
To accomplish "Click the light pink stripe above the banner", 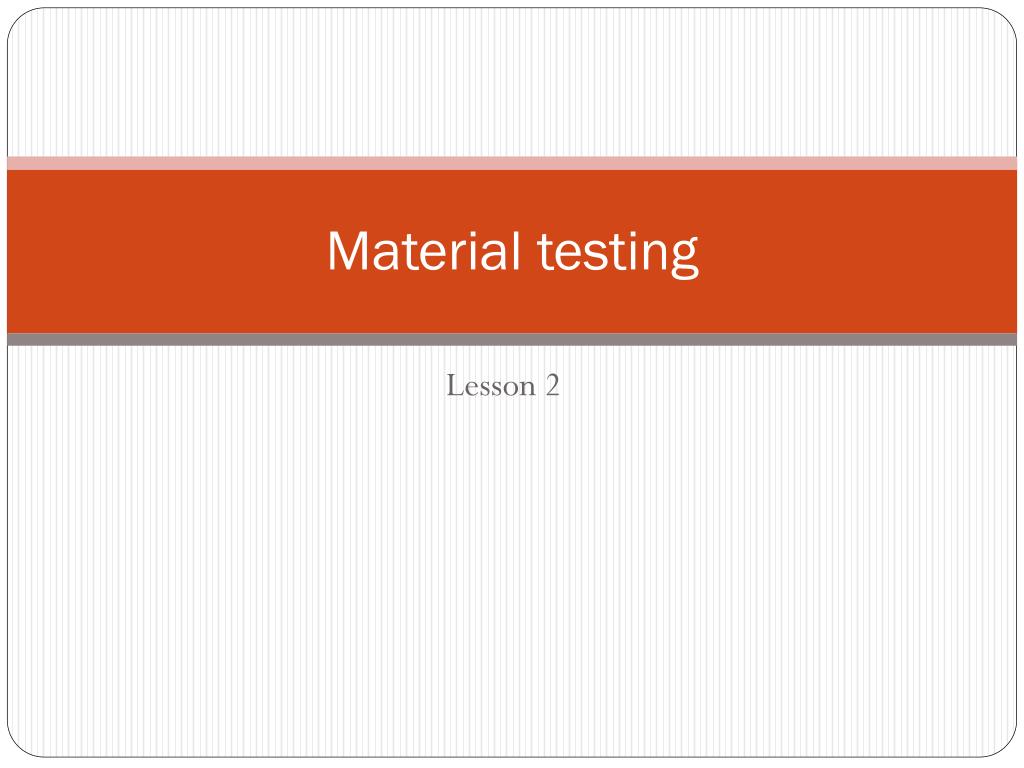I will [x=512, y=163].
